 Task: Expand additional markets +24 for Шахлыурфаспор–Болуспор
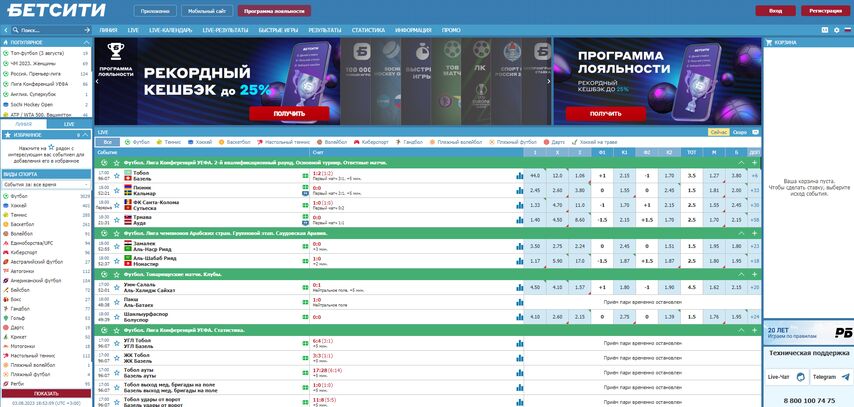[x=754, y=317]
